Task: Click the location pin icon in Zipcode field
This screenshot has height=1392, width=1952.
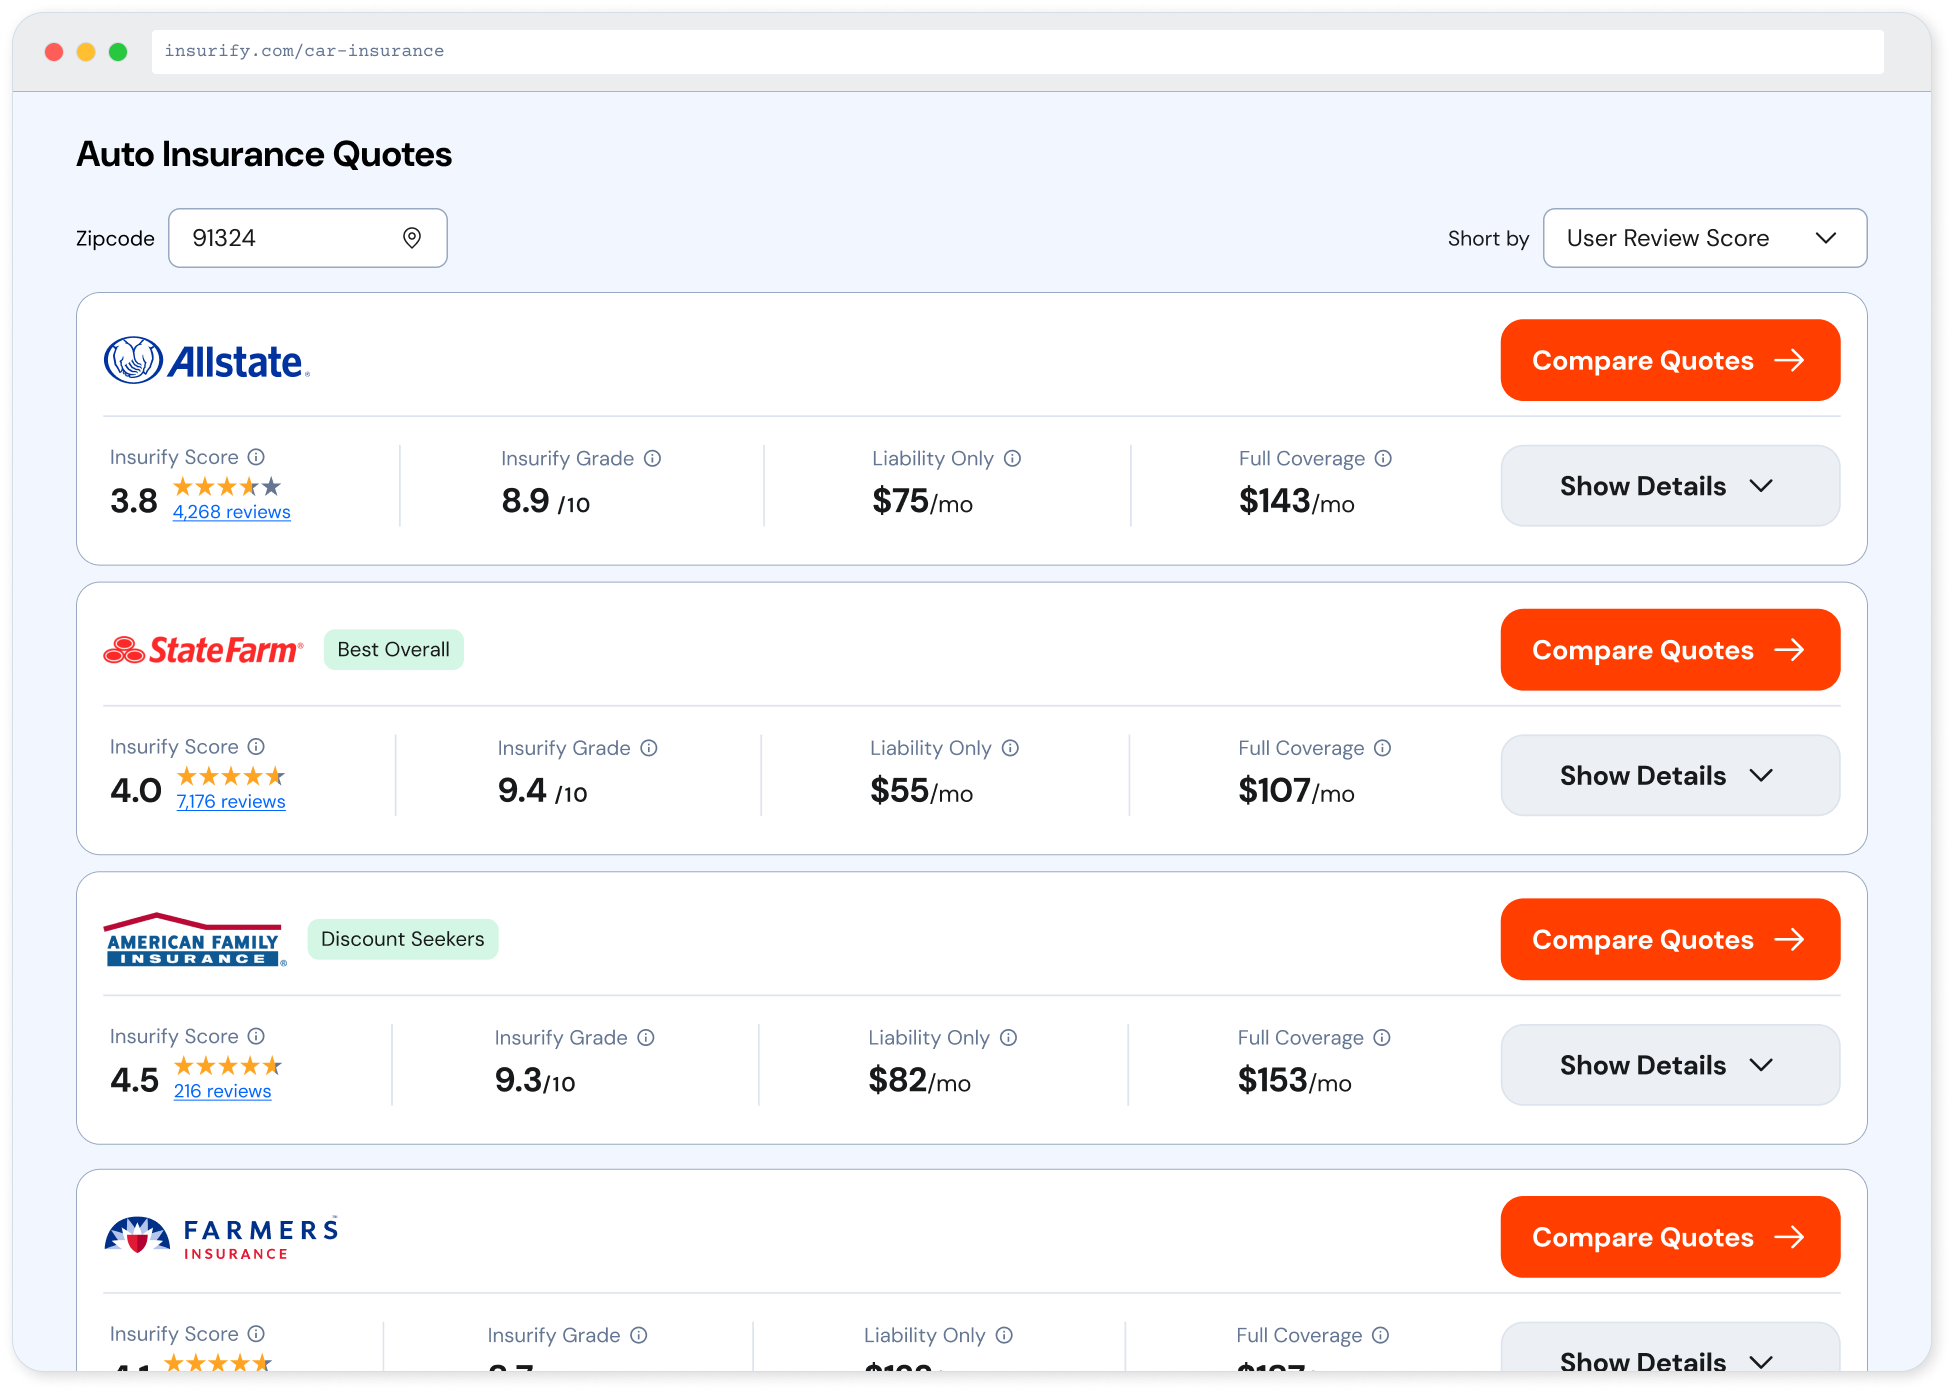Action: (x=412, y=238)
